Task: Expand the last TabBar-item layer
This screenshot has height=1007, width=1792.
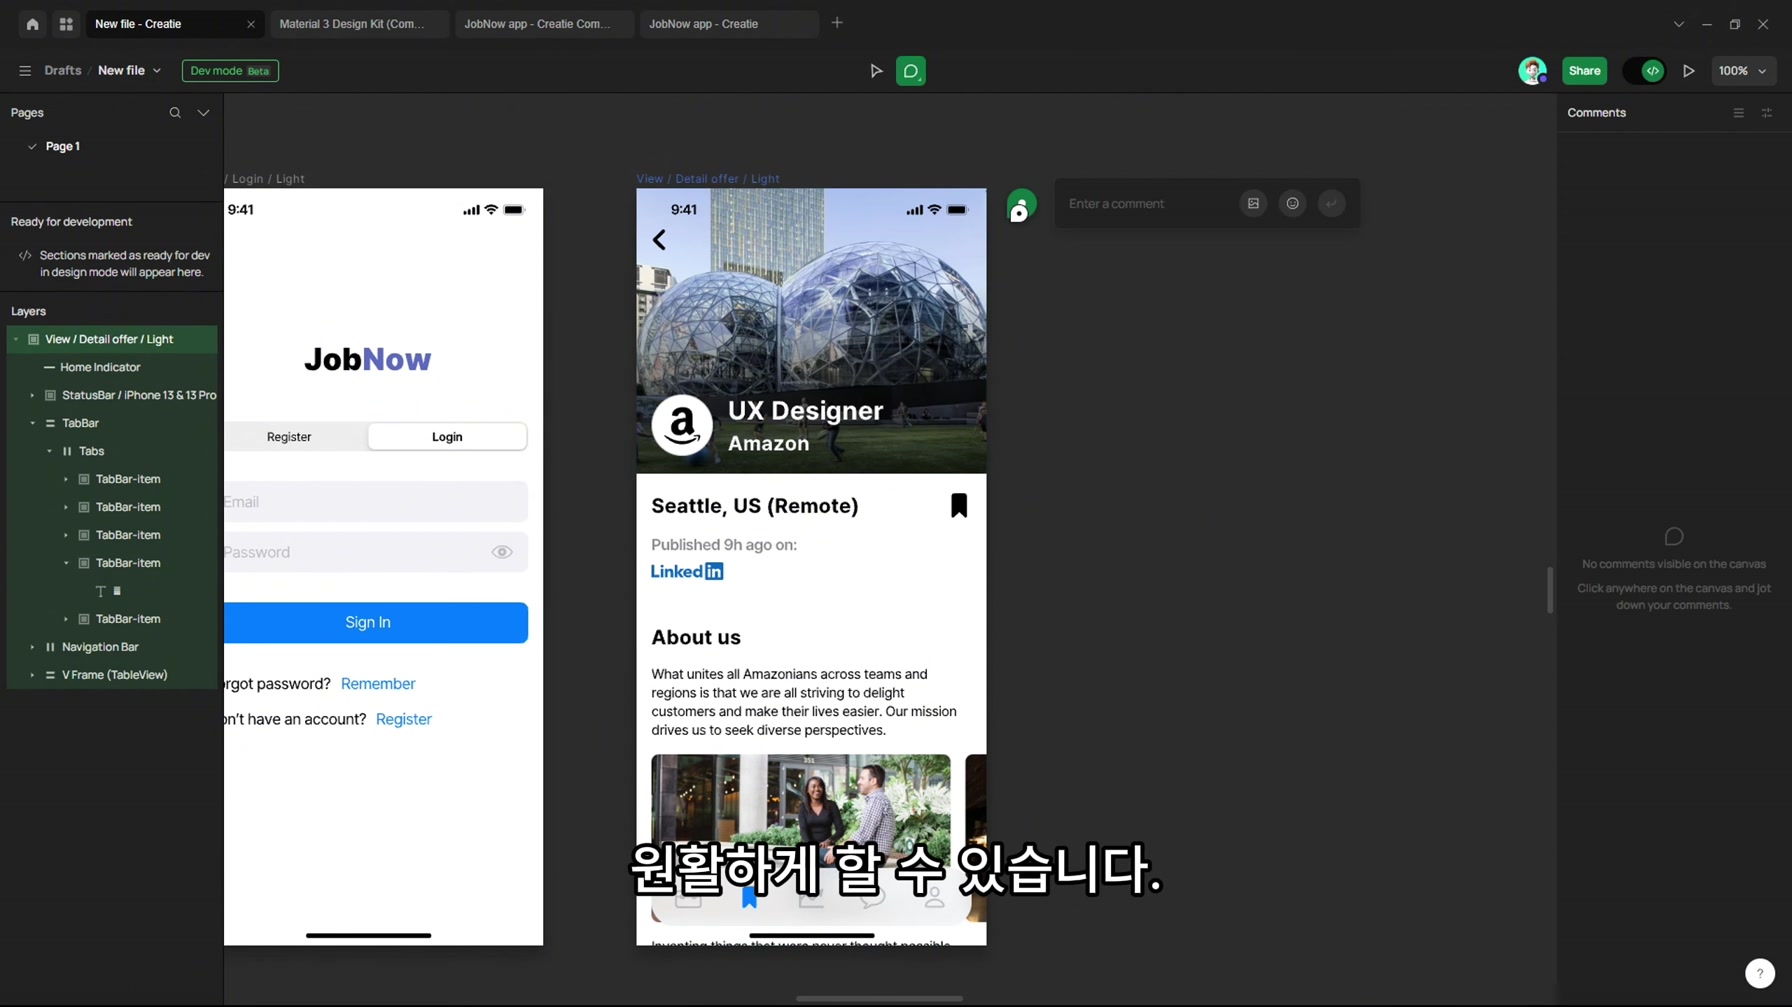Action: (66, 620)
